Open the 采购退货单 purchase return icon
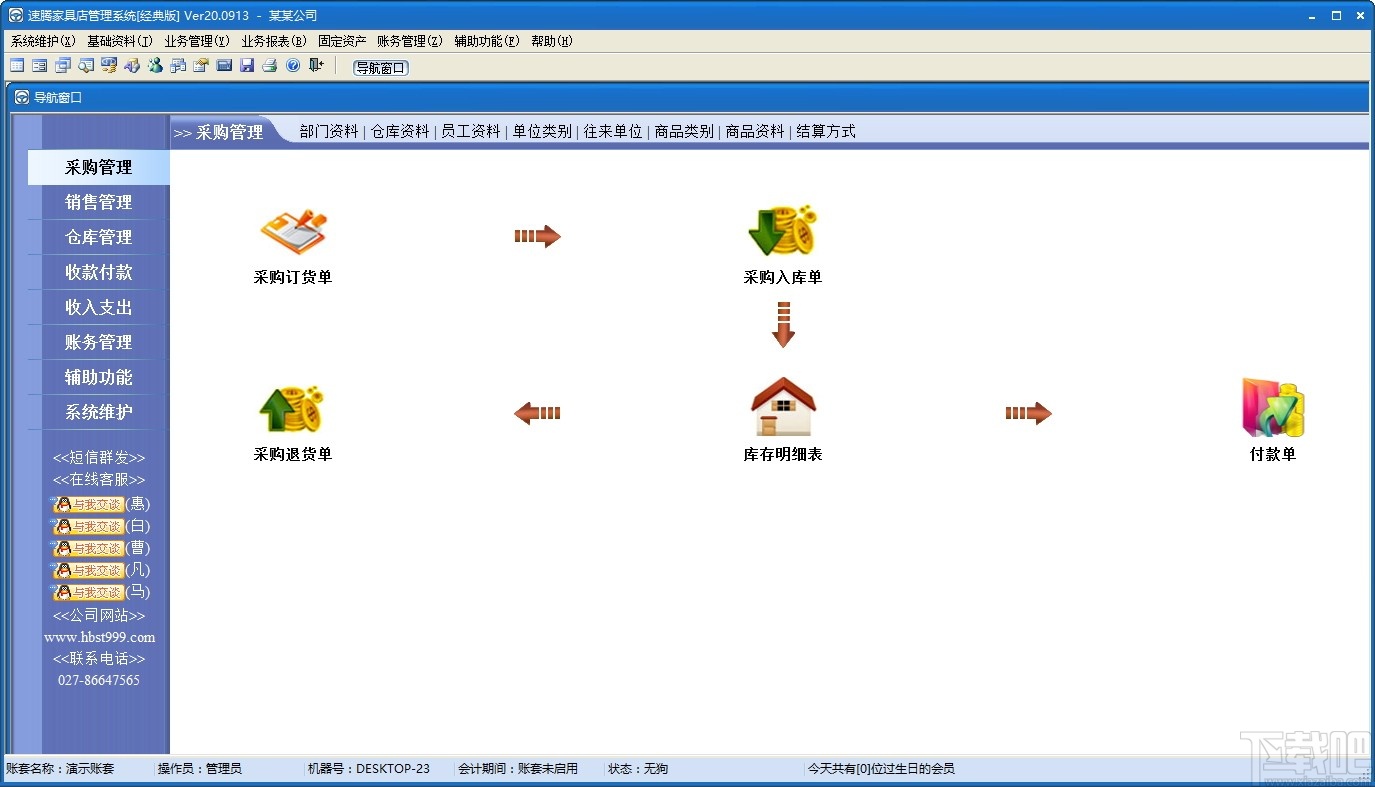The height and width of the screenshot is (787, 1375). [293, 408]
